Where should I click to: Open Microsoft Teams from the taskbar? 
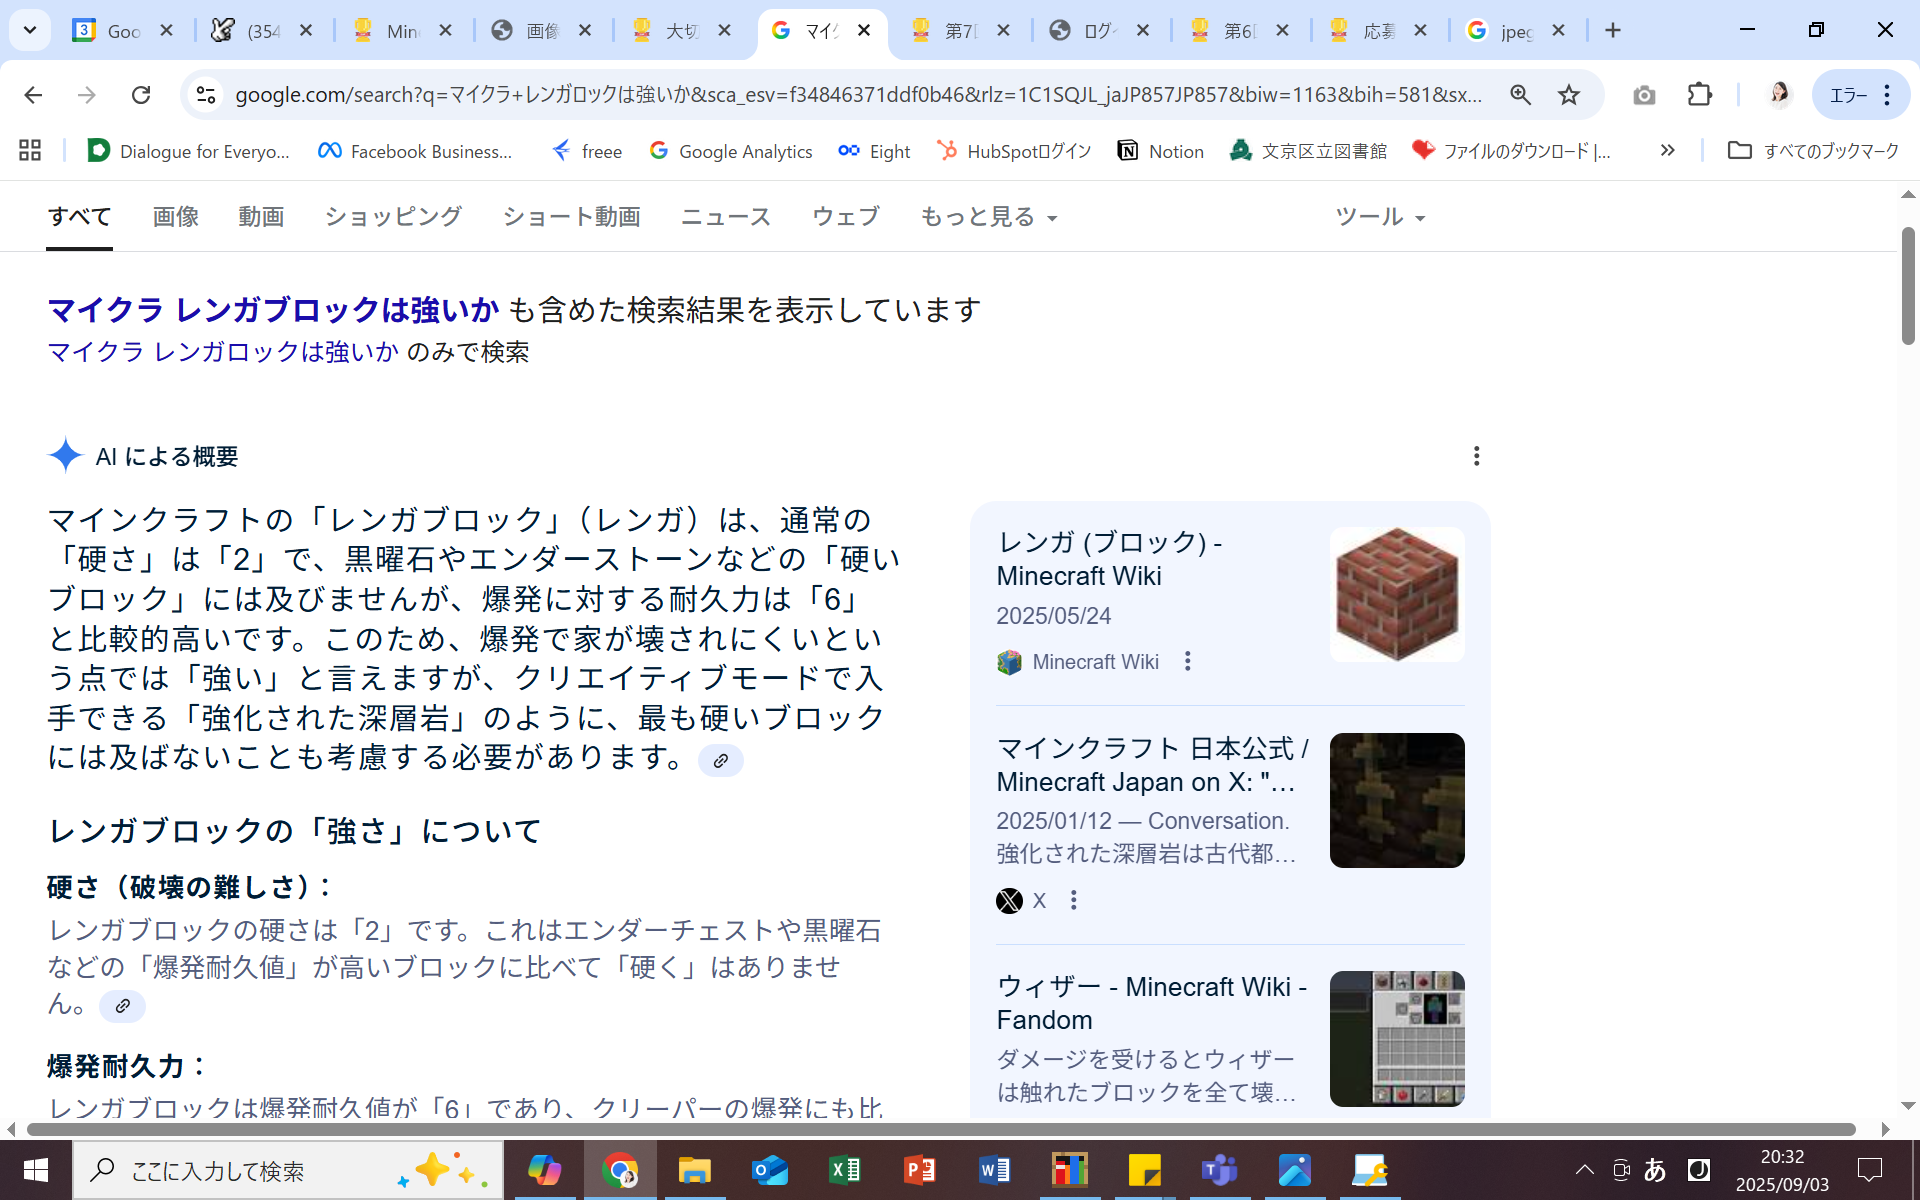[1219, 1170]
